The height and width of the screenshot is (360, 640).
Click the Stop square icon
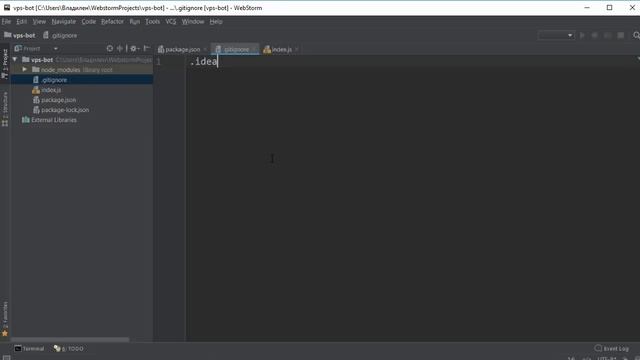(x=621, y=36)
